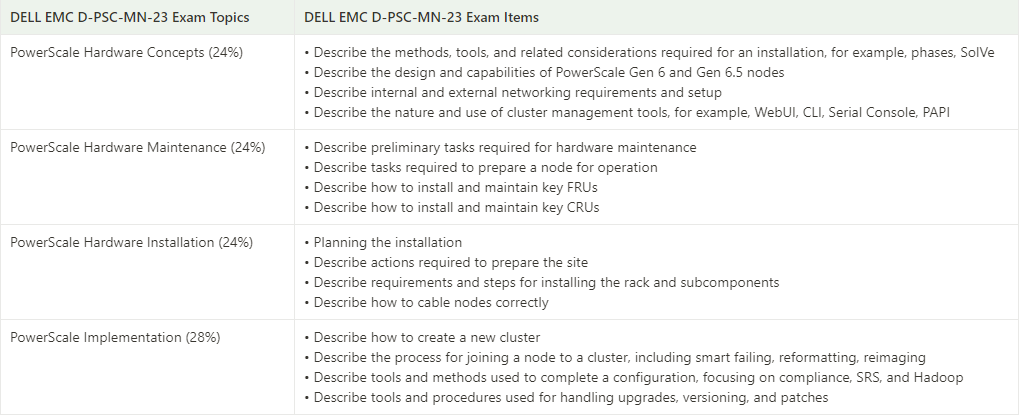This screenshot has width=1020, height=415.
Task: Select the PowerScale Hardware Concepts (24%) cell
Action: (x=147, y=82)
